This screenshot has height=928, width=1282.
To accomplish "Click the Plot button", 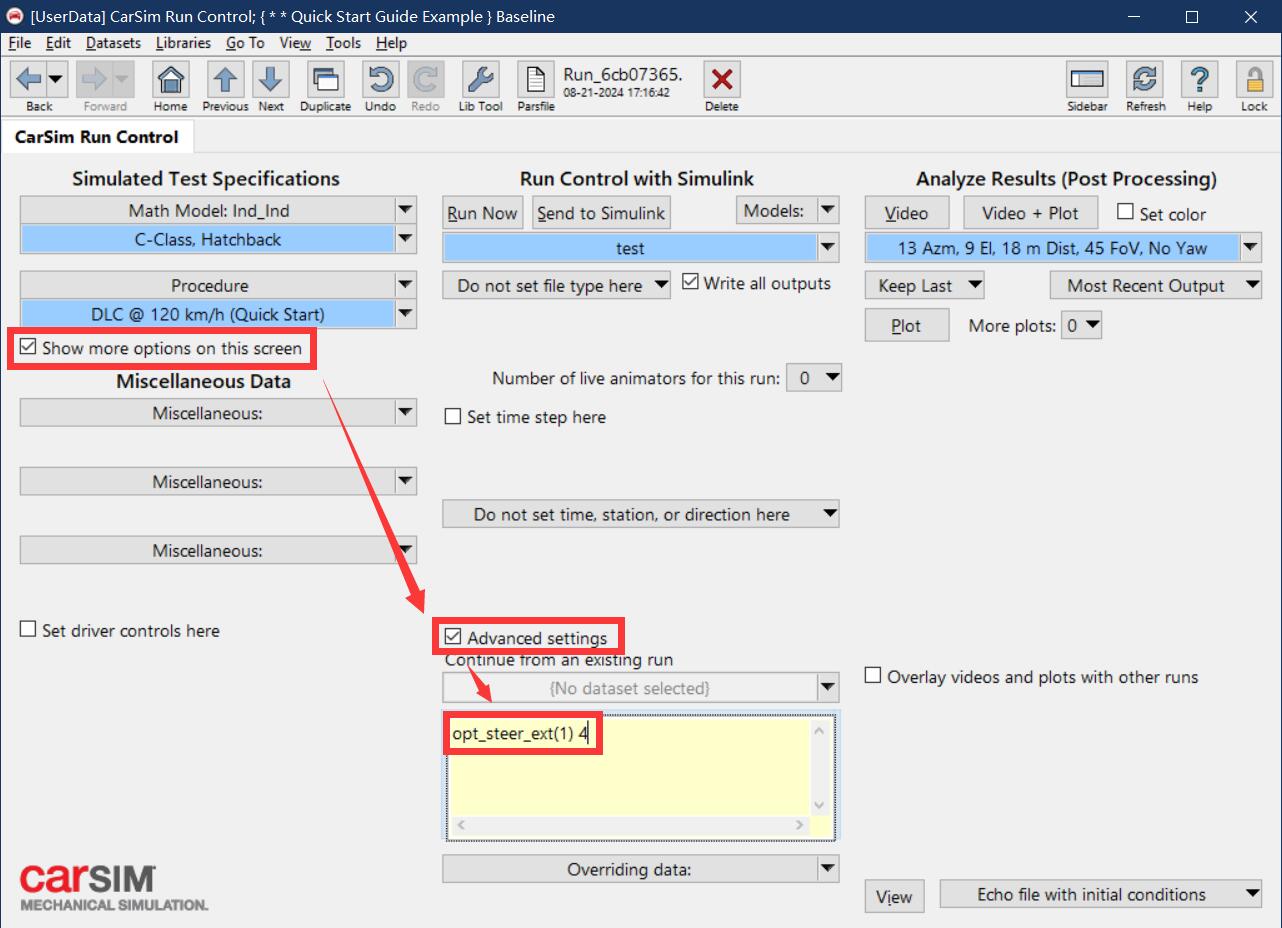I will (906, 325).
